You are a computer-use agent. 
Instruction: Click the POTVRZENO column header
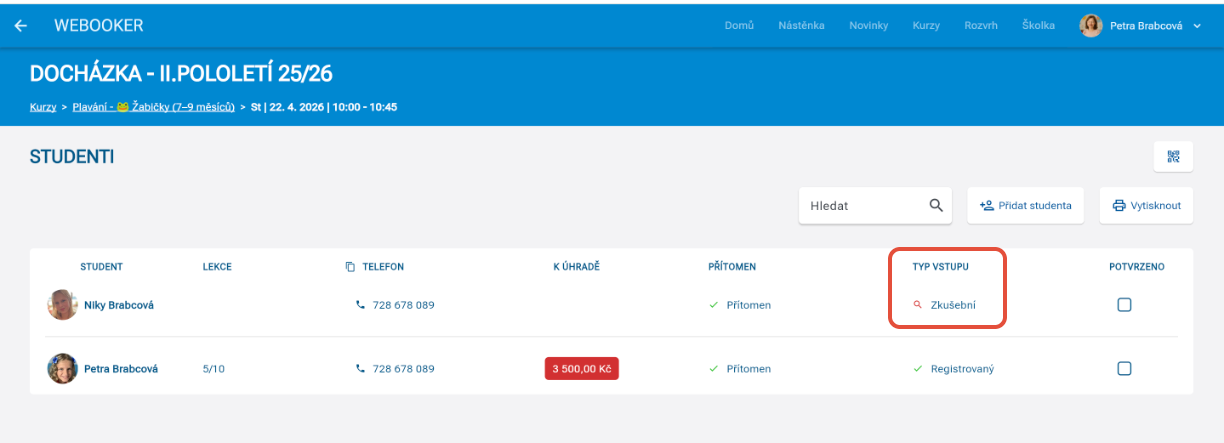point(1137,267)
